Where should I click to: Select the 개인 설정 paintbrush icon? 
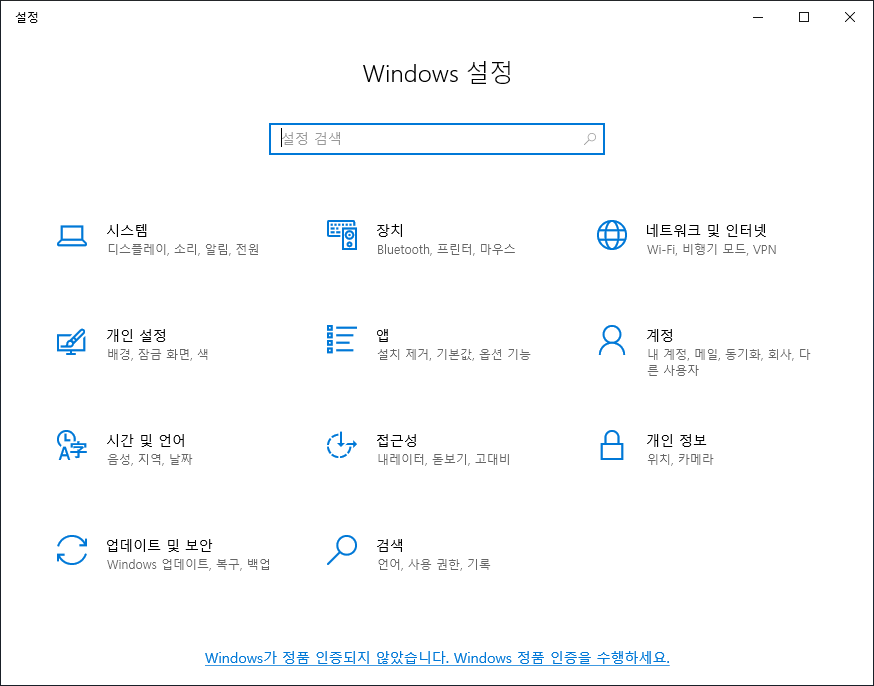pos(71,342)
